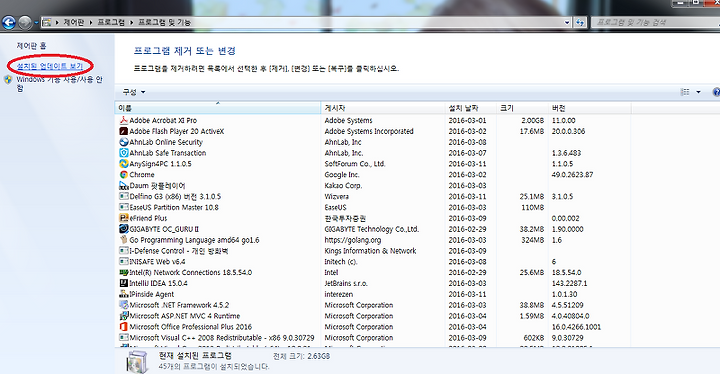Click the IntelliJ IDEA 15.0.4 icon
The image size is (720, 374).
point(124,283)
